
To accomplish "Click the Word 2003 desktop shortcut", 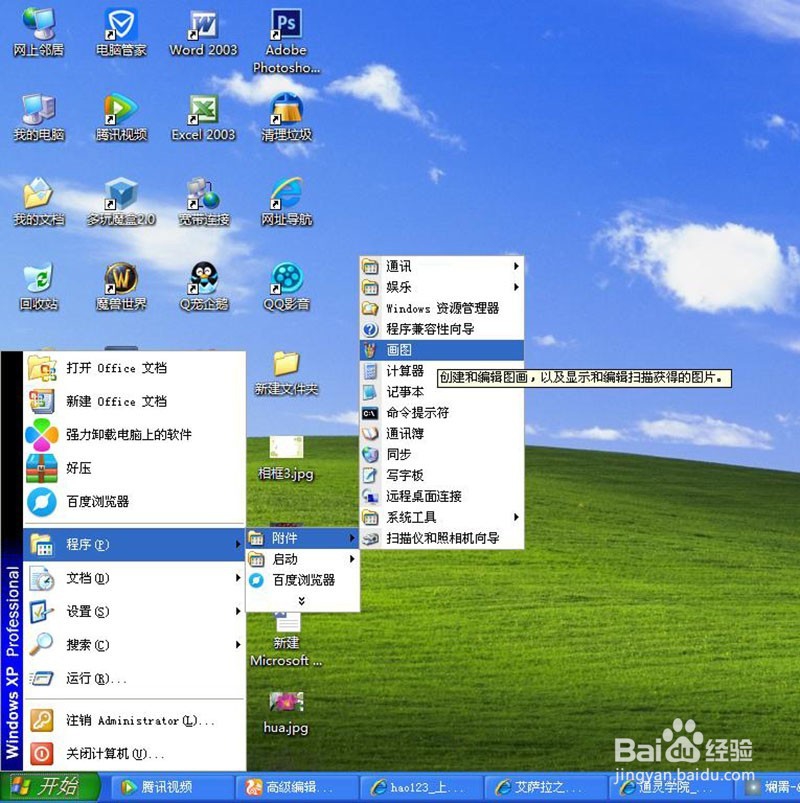I will pos(203,32).
